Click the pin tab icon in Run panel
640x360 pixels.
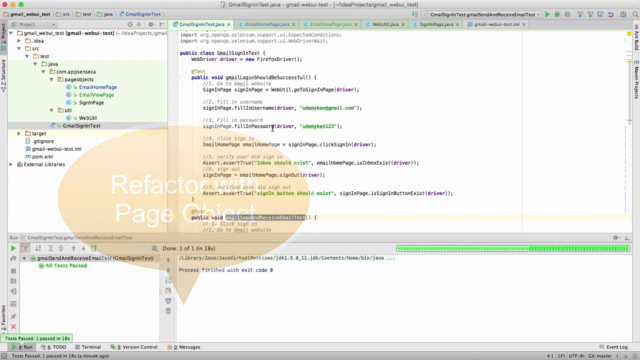click(13, 316)
